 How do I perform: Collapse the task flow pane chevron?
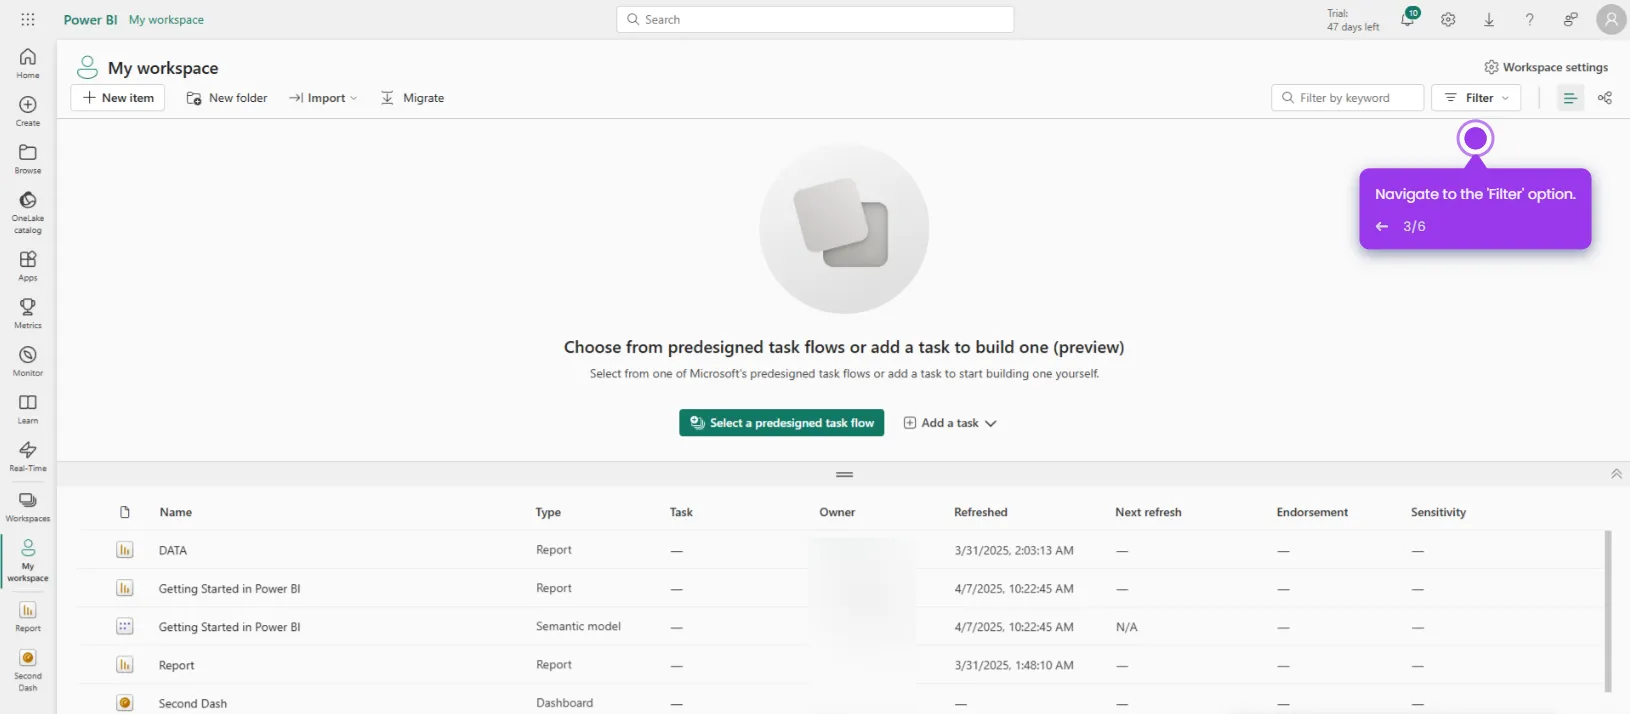(1616, 474)
